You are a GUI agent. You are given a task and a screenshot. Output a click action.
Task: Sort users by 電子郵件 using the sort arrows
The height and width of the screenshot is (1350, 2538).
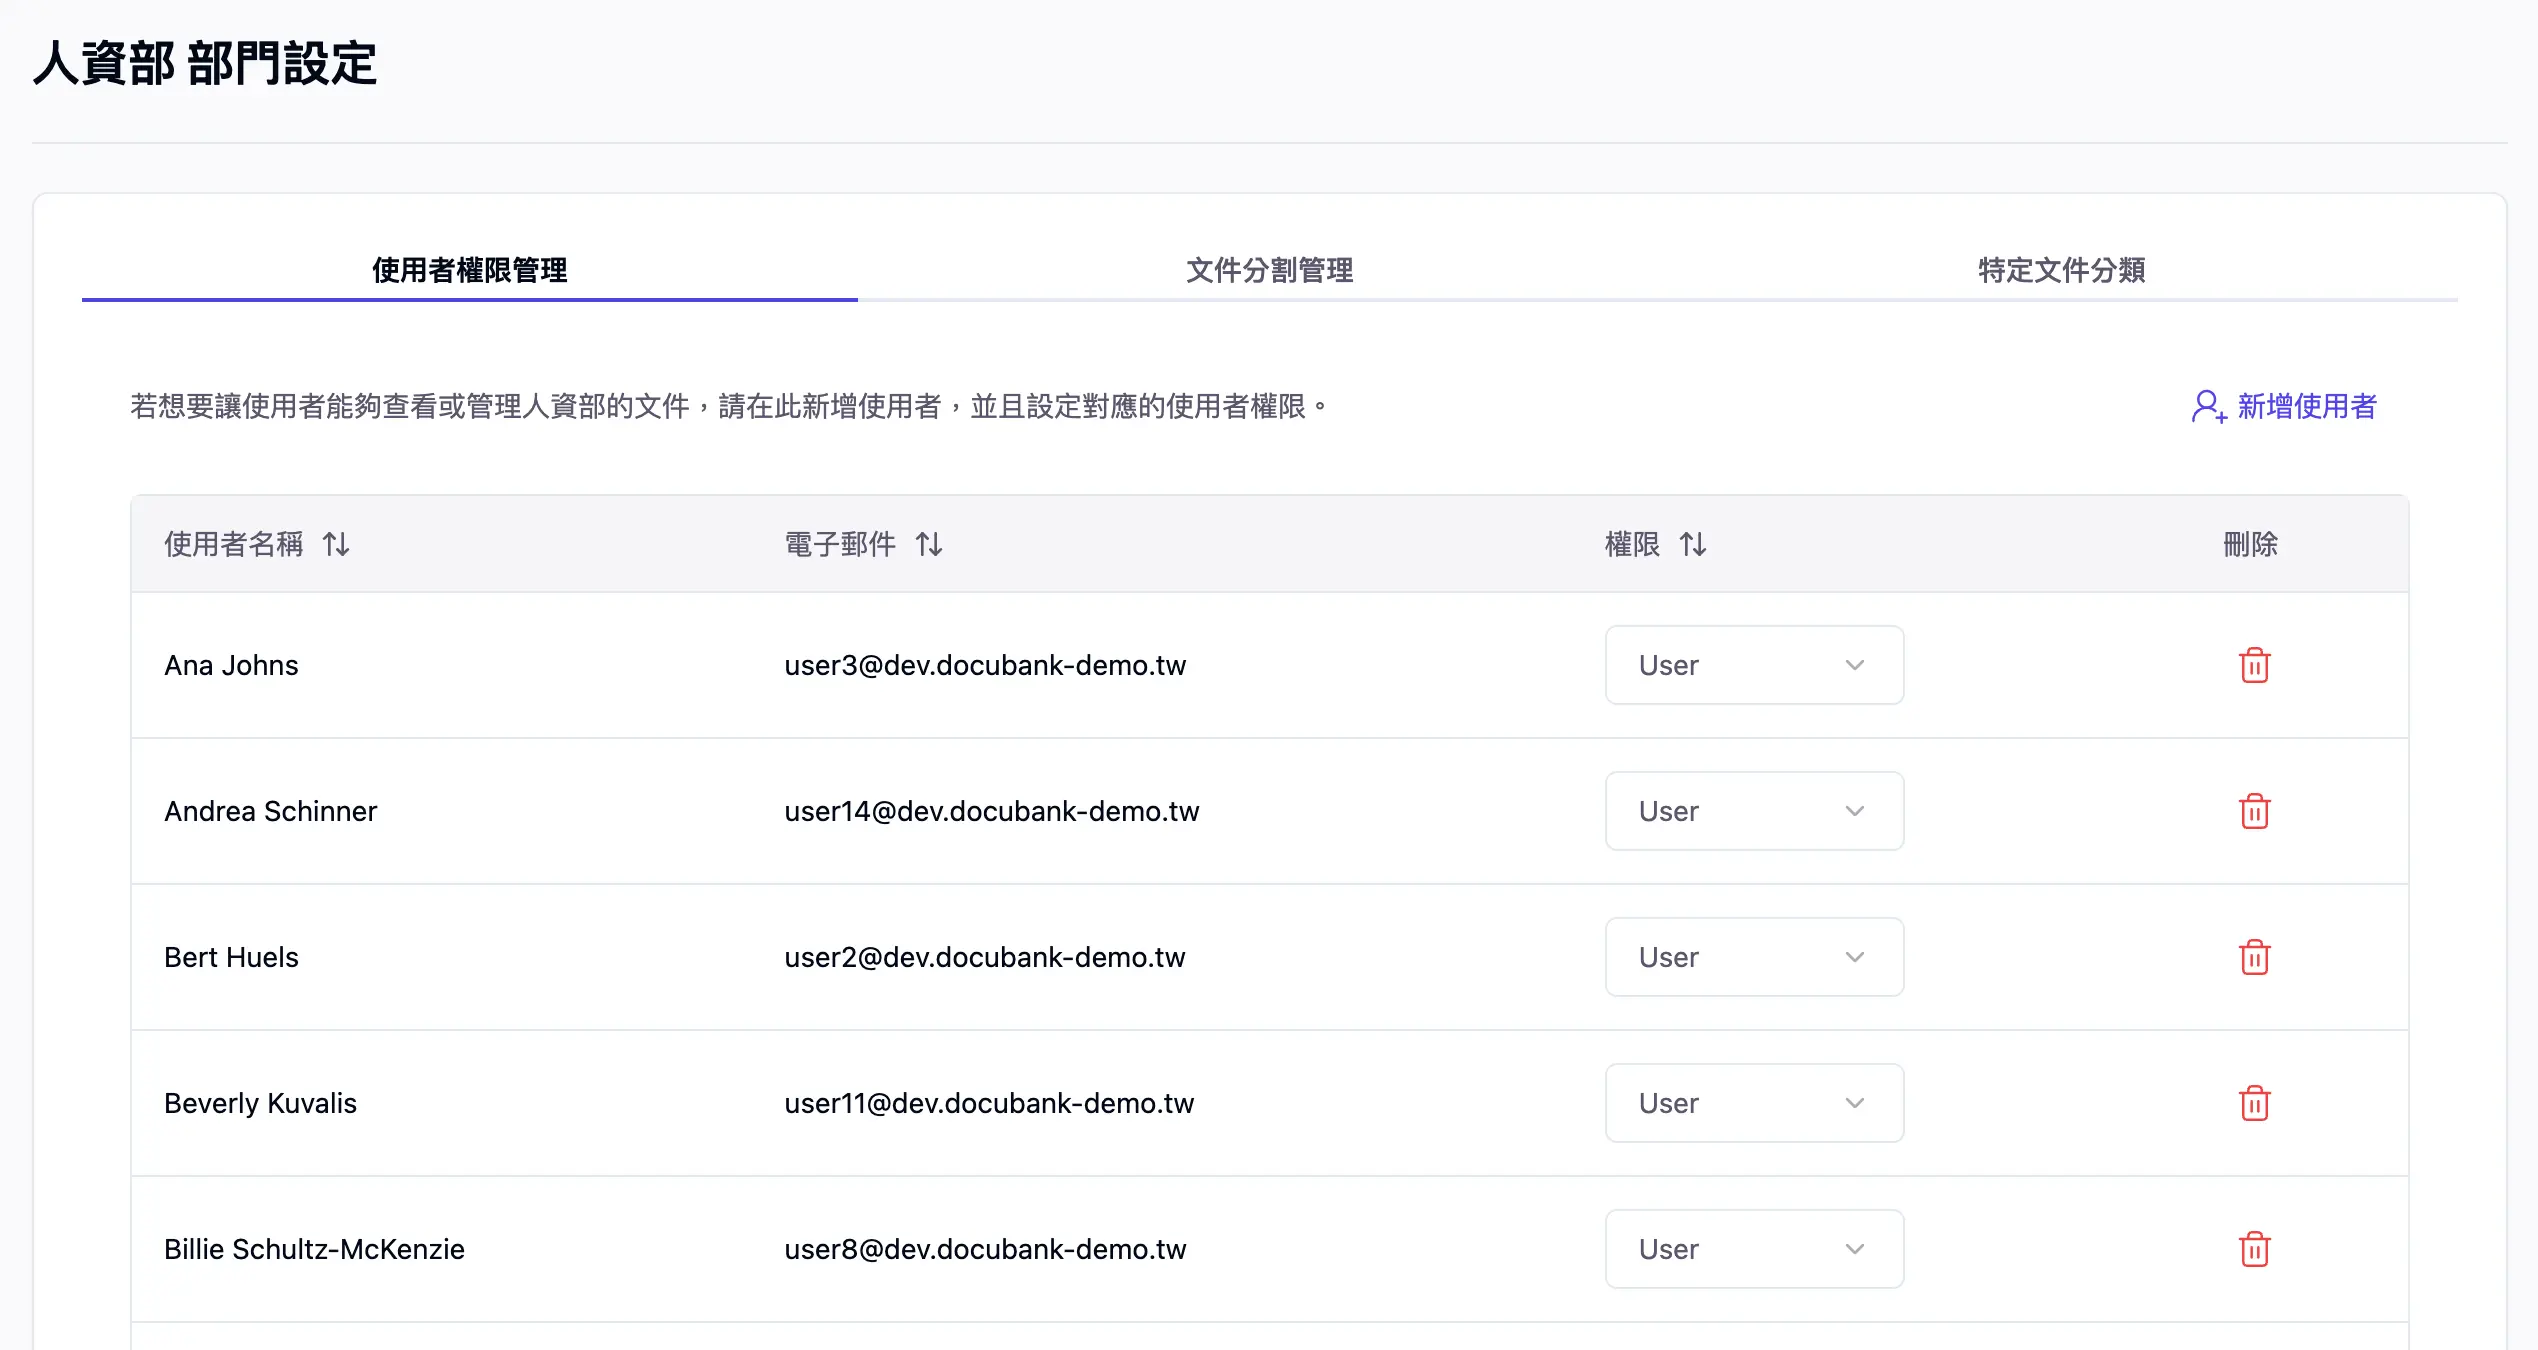tap(928, 544)
